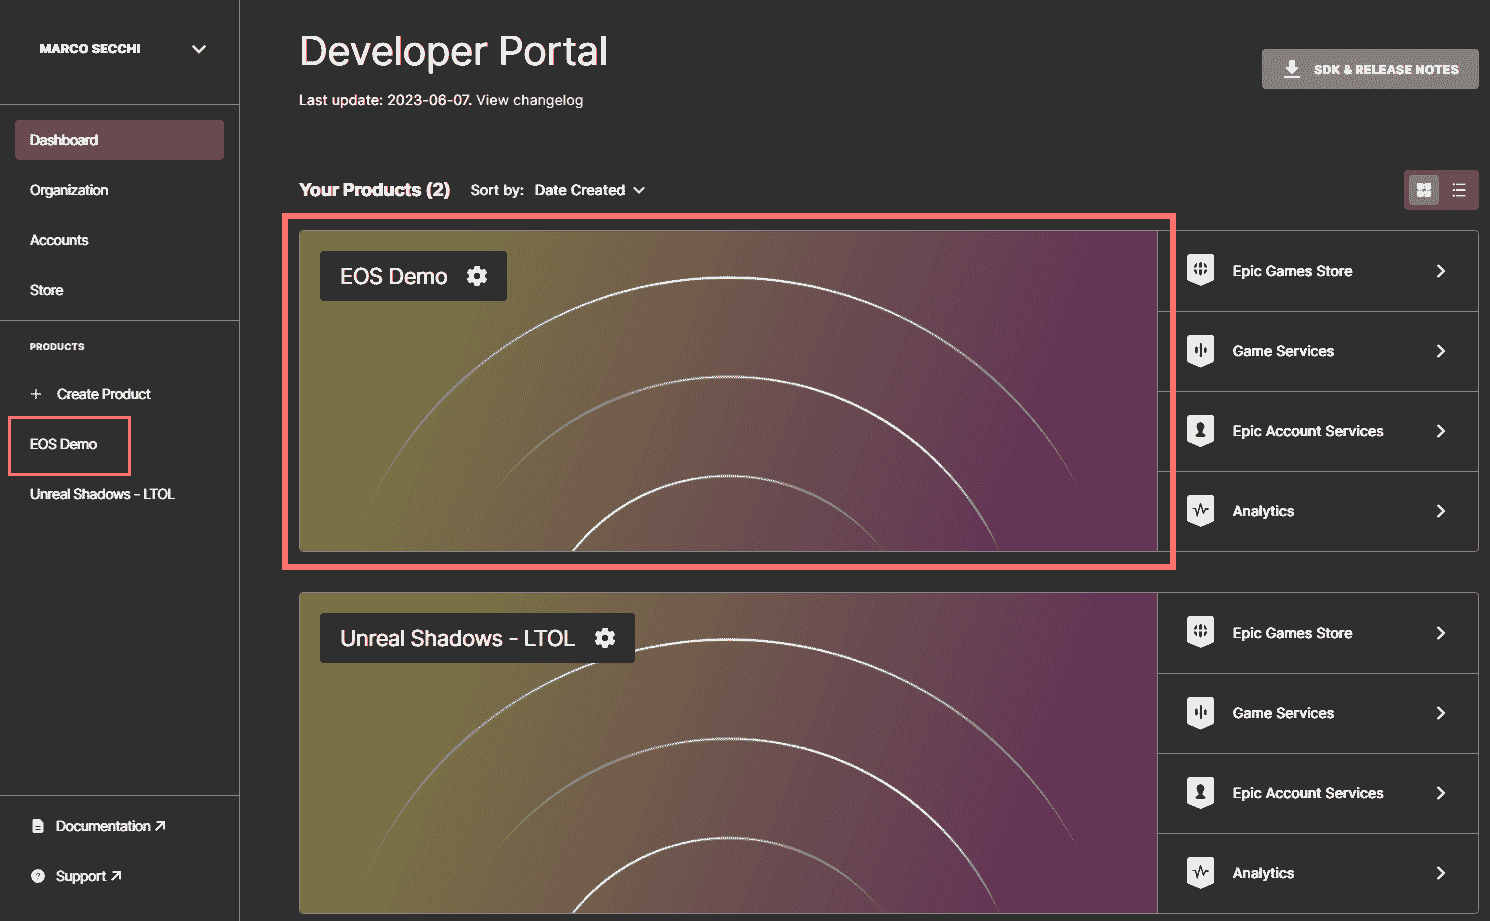The width and height of the screenshot is (1490, 921).
Task: Open Epic Games Store for Unreal Shadows
Action: [1318, 633]
